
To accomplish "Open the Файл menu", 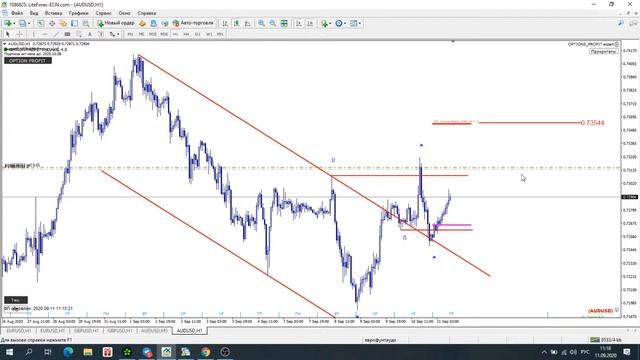I will [x=17, y=13].
